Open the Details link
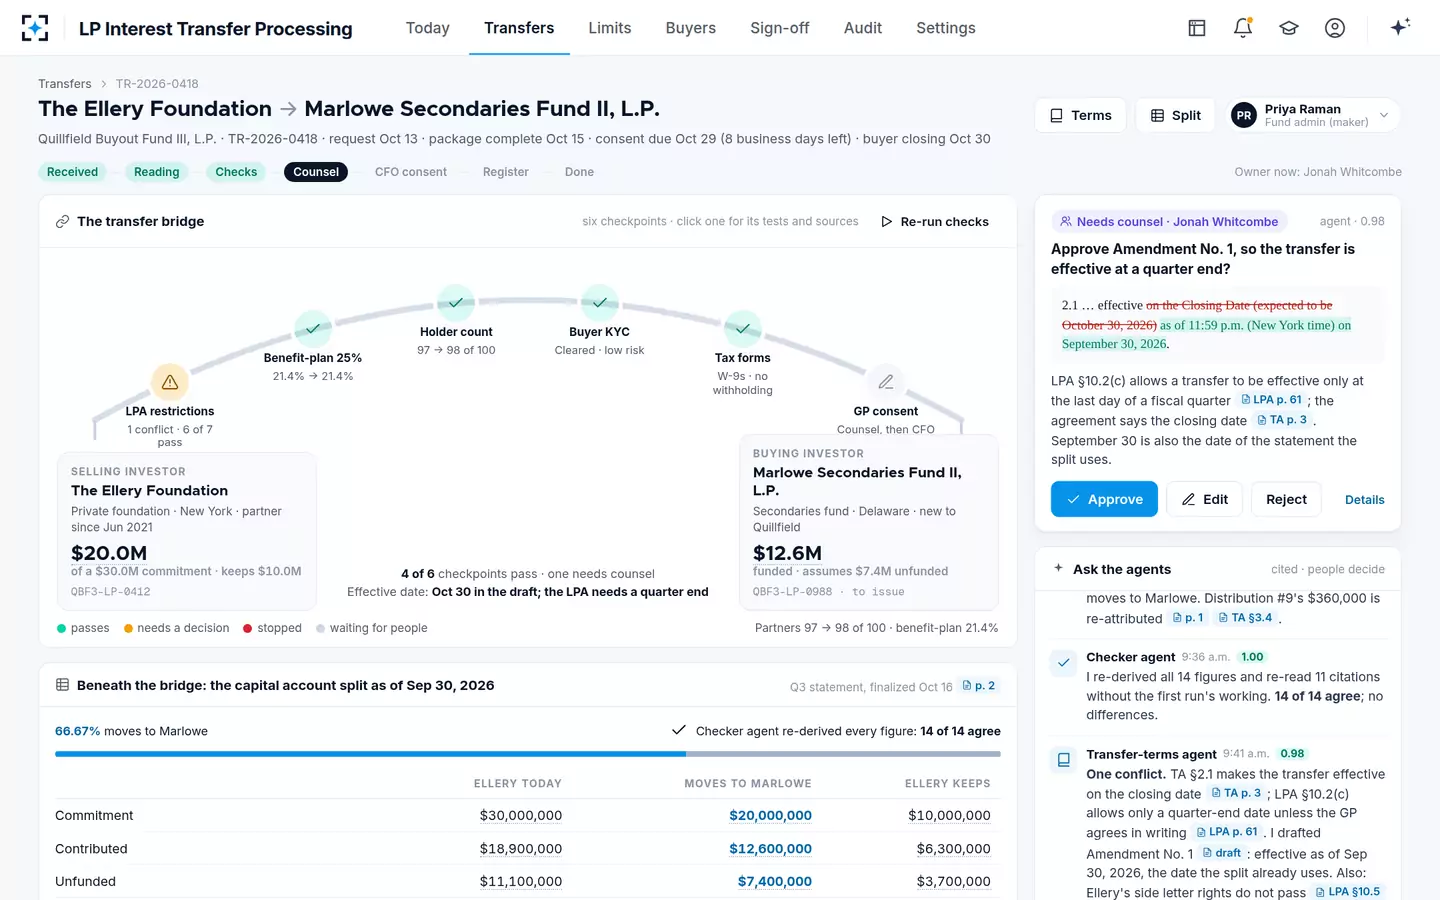This screenshot has height=900, width=1440. click(x=1365, y=500)
